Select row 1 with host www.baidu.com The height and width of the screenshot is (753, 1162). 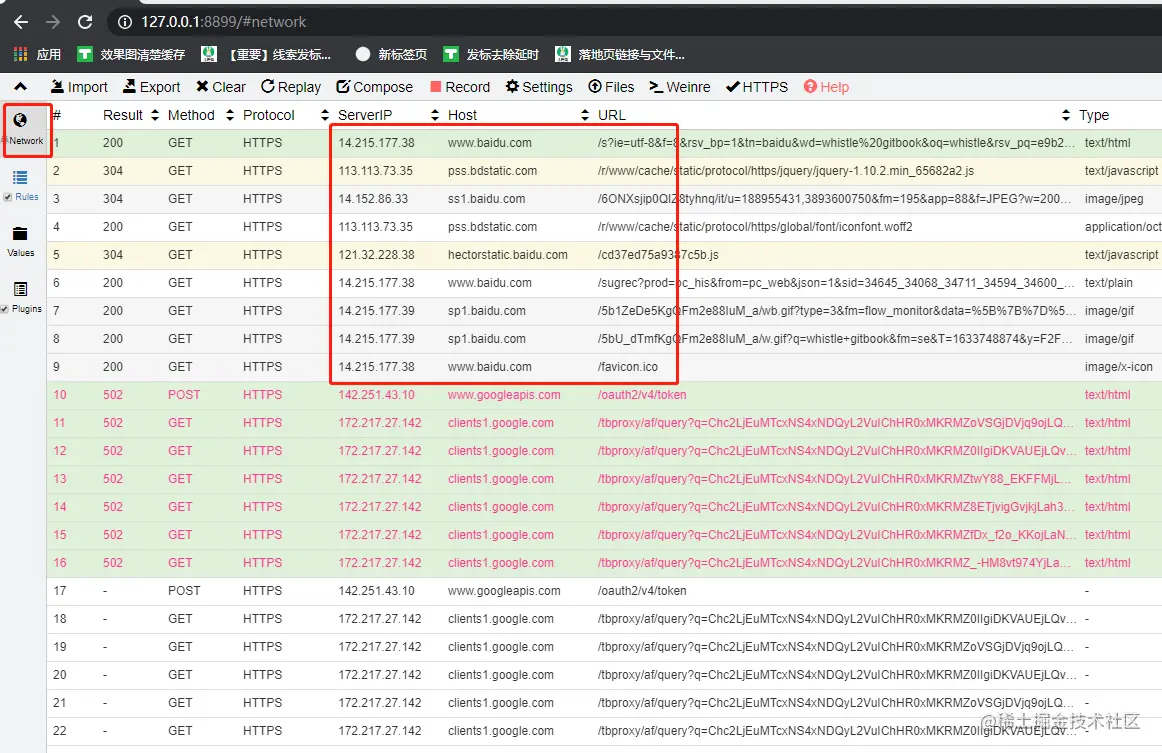[x=604, y=143]
